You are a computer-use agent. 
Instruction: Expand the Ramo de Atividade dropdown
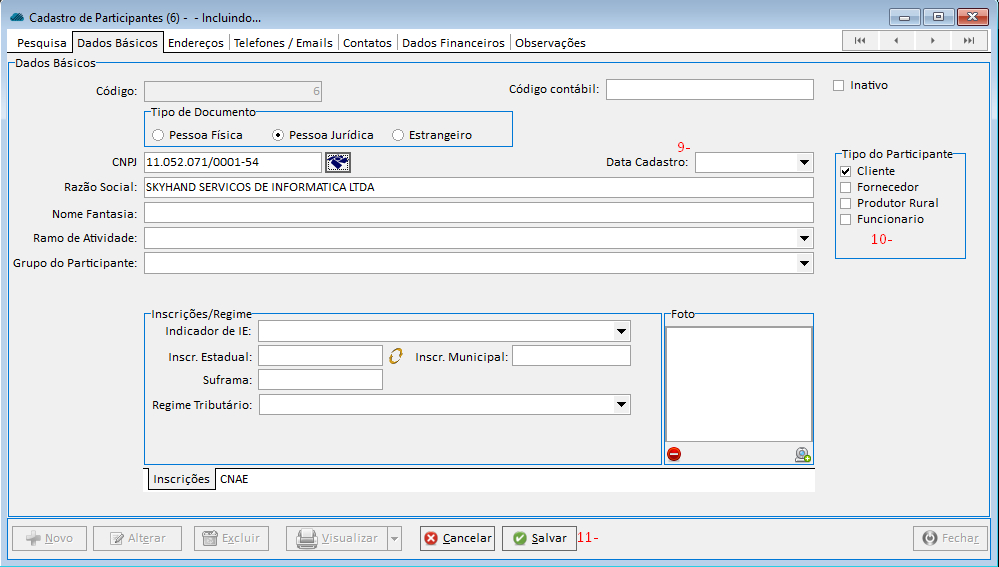804,238
